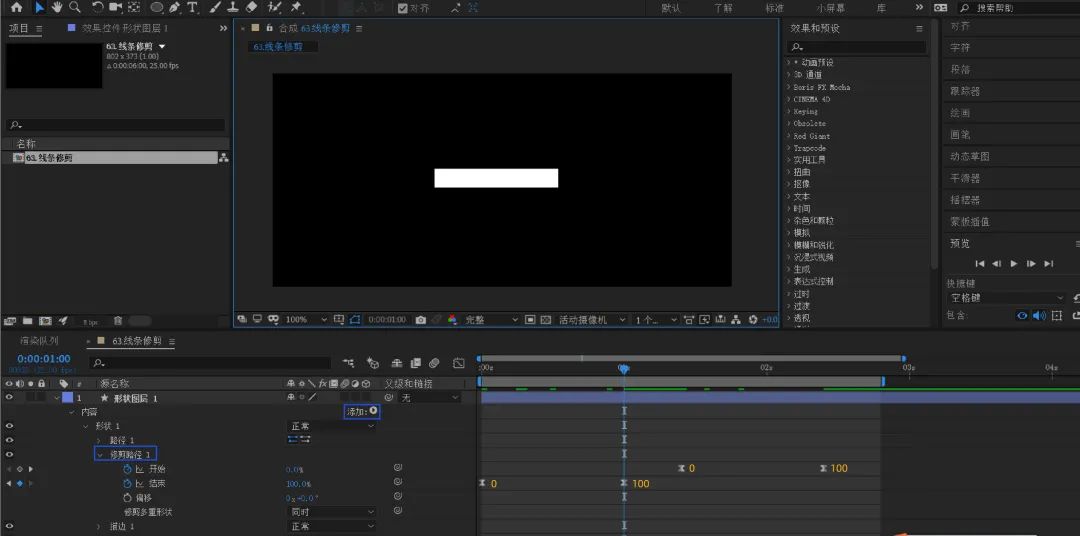Screen dimensions: 1080x536
Task: Click the Graph Editor icon in timeline
Action: click(x=459, y=362)
